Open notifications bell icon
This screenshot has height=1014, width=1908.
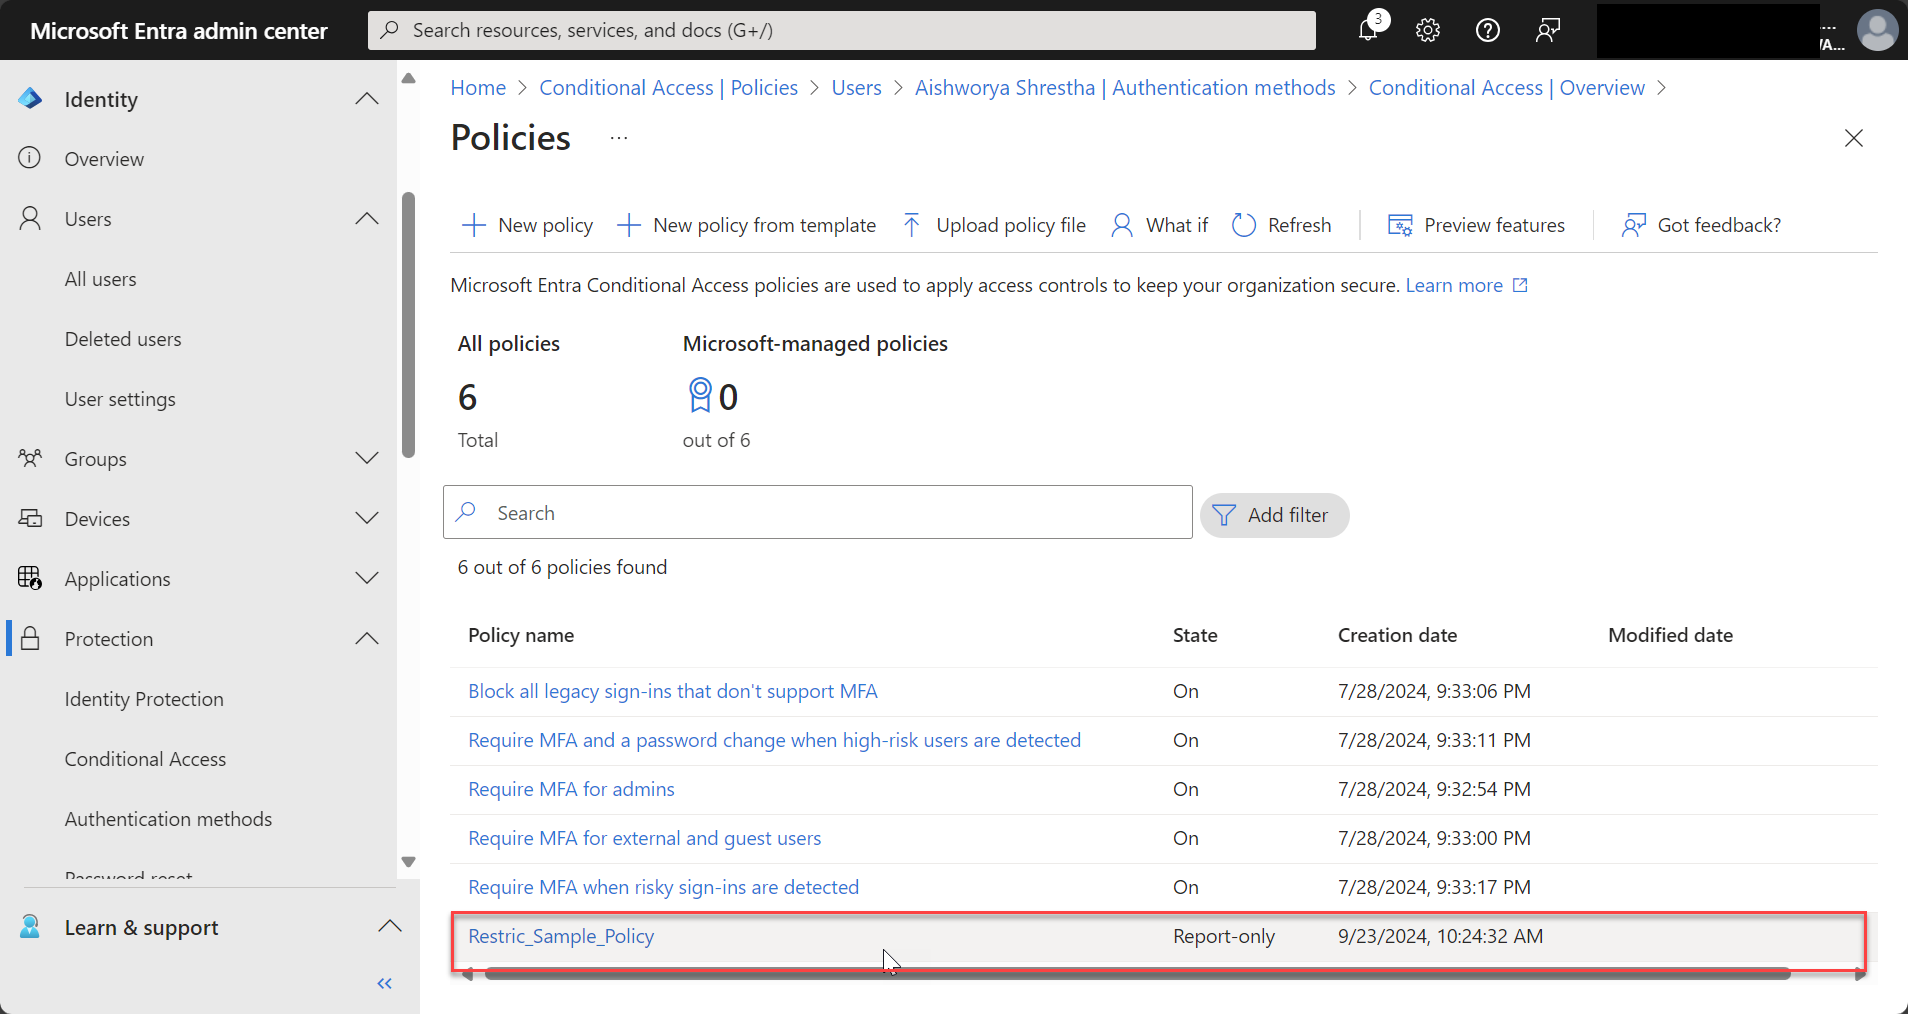[1368, 30]
